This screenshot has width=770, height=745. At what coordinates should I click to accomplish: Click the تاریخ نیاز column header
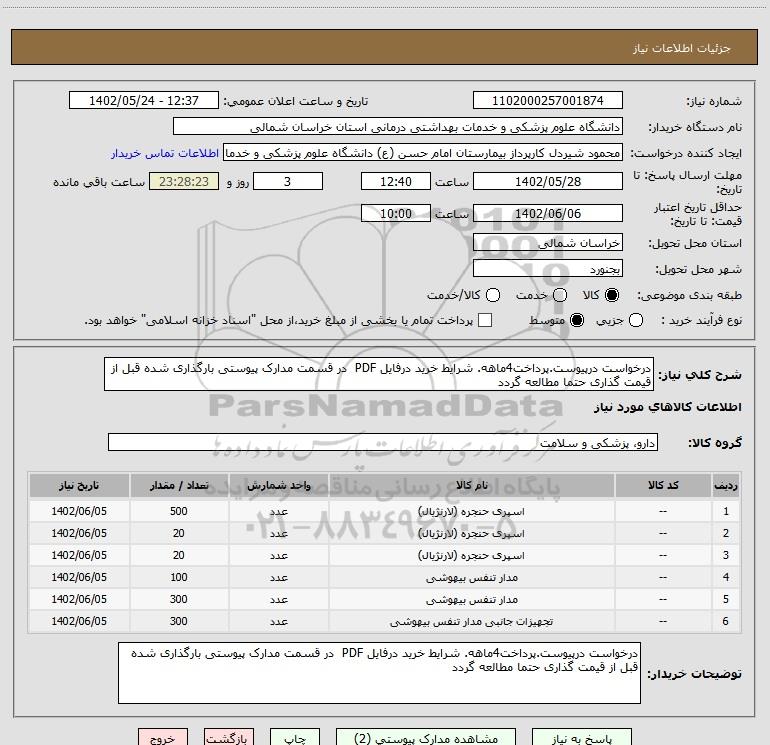click(x=78, y=484)
